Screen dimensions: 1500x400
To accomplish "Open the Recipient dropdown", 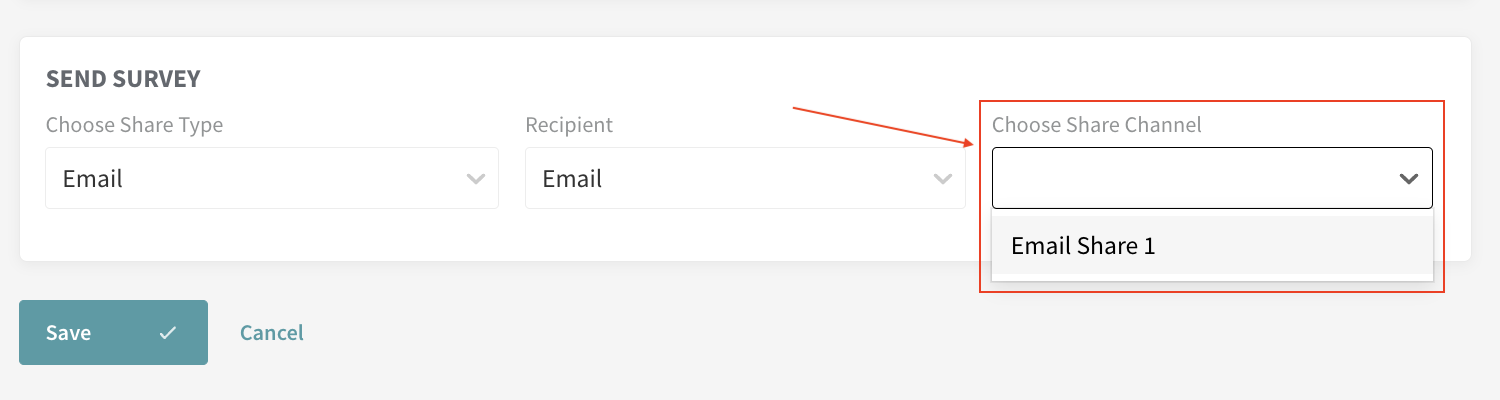I will [x=745, y=179].
